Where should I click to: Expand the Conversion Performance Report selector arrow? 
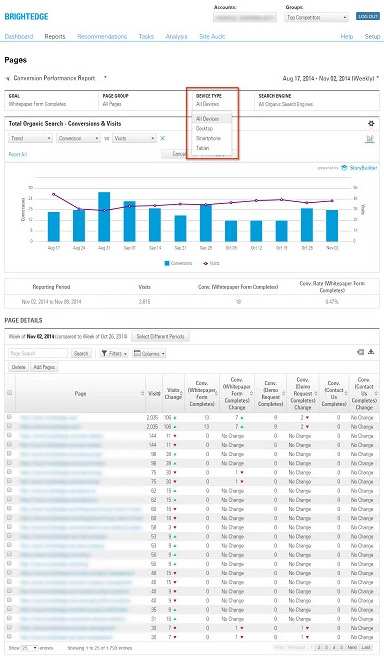(105, 78)
